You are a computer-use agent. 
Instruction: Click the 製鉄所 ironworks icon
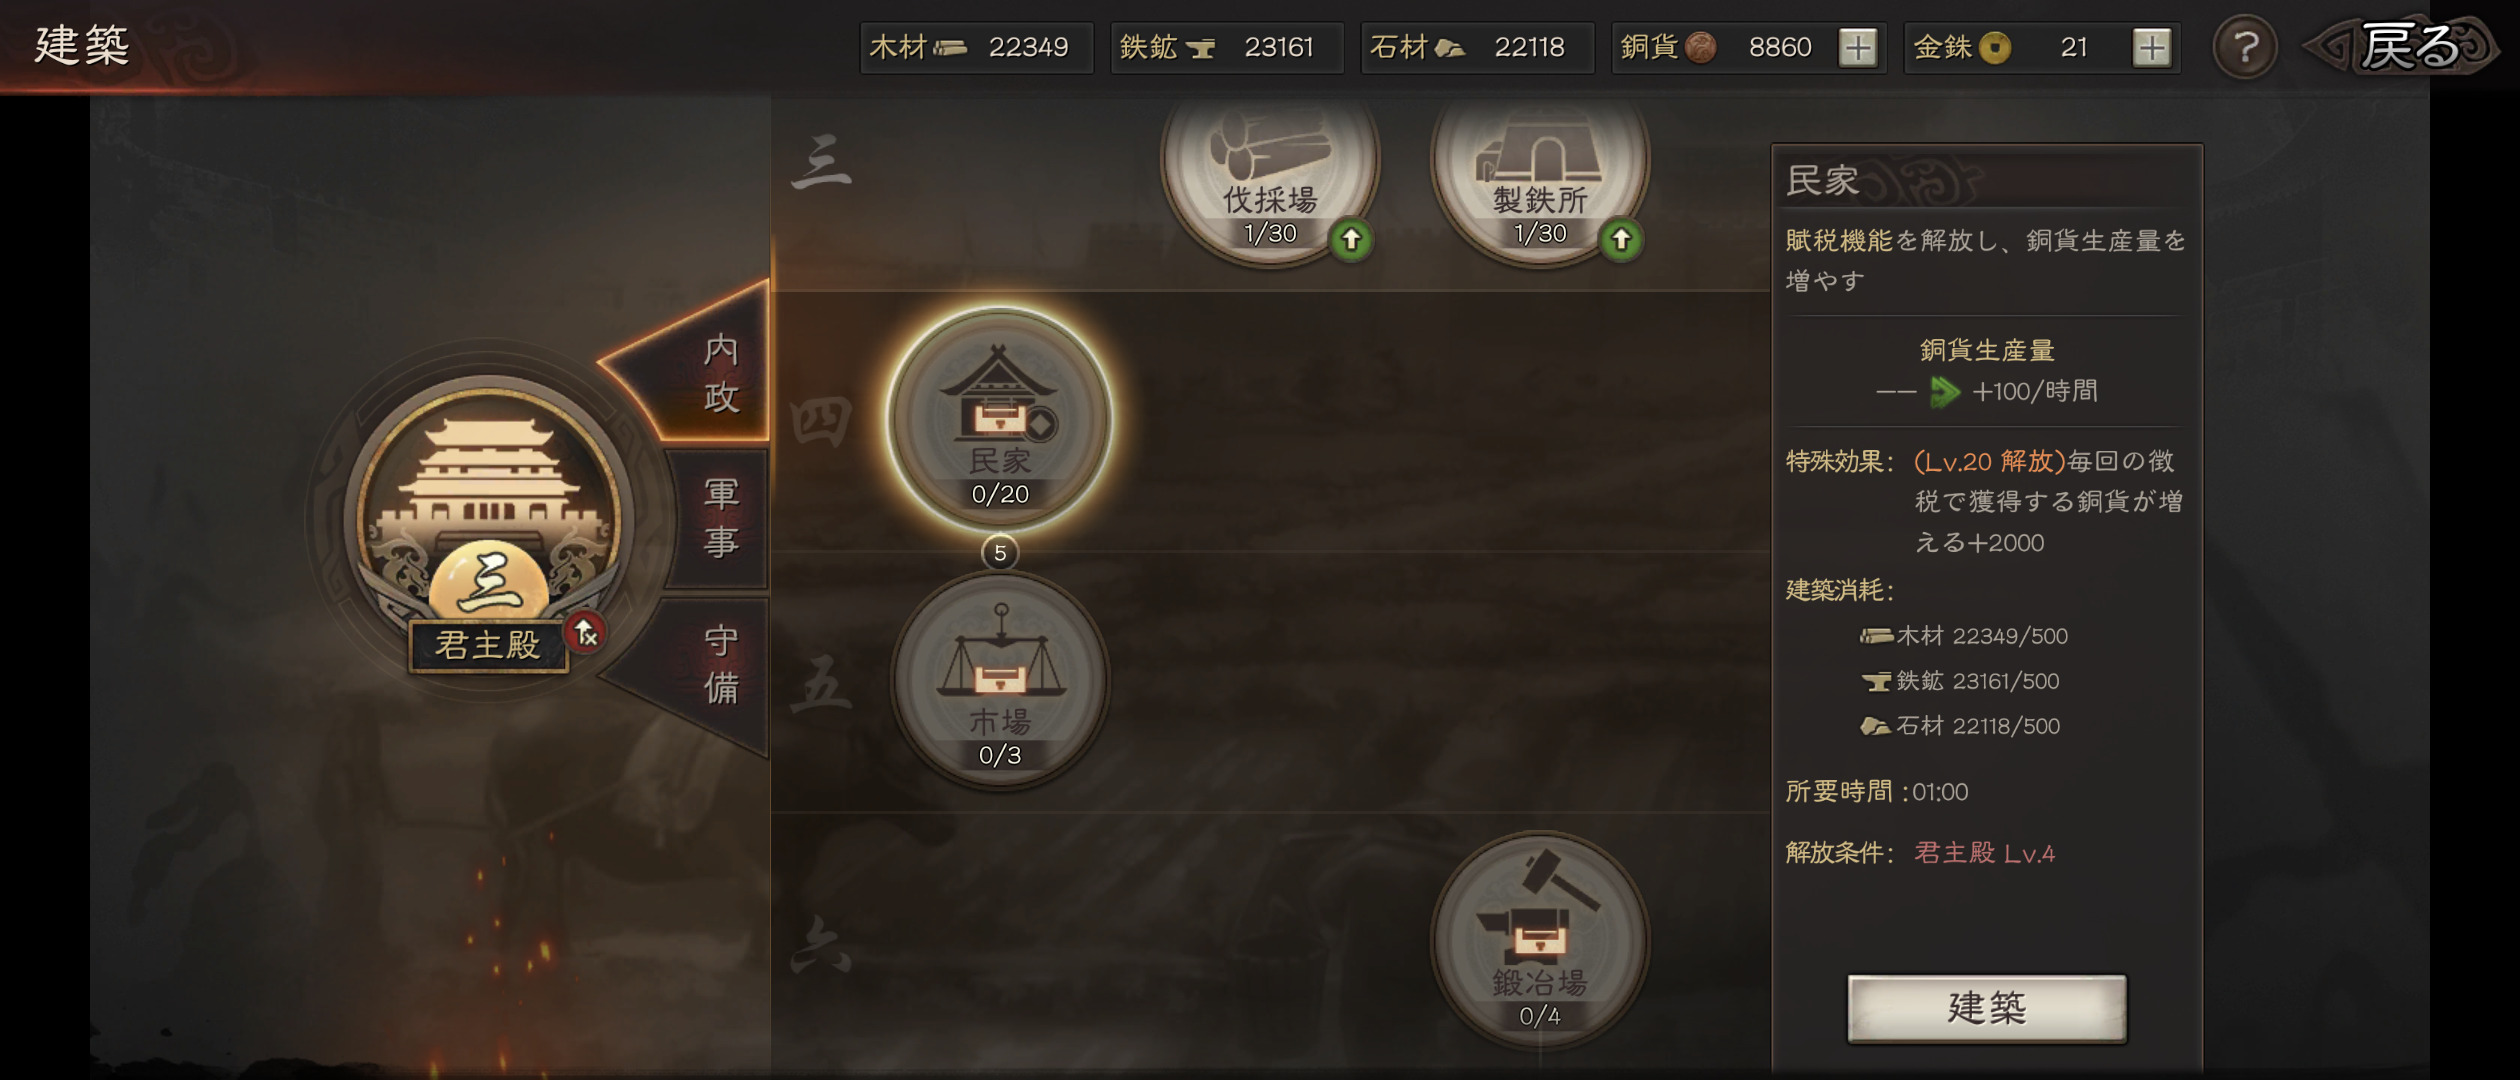[x=1540, y=170]
